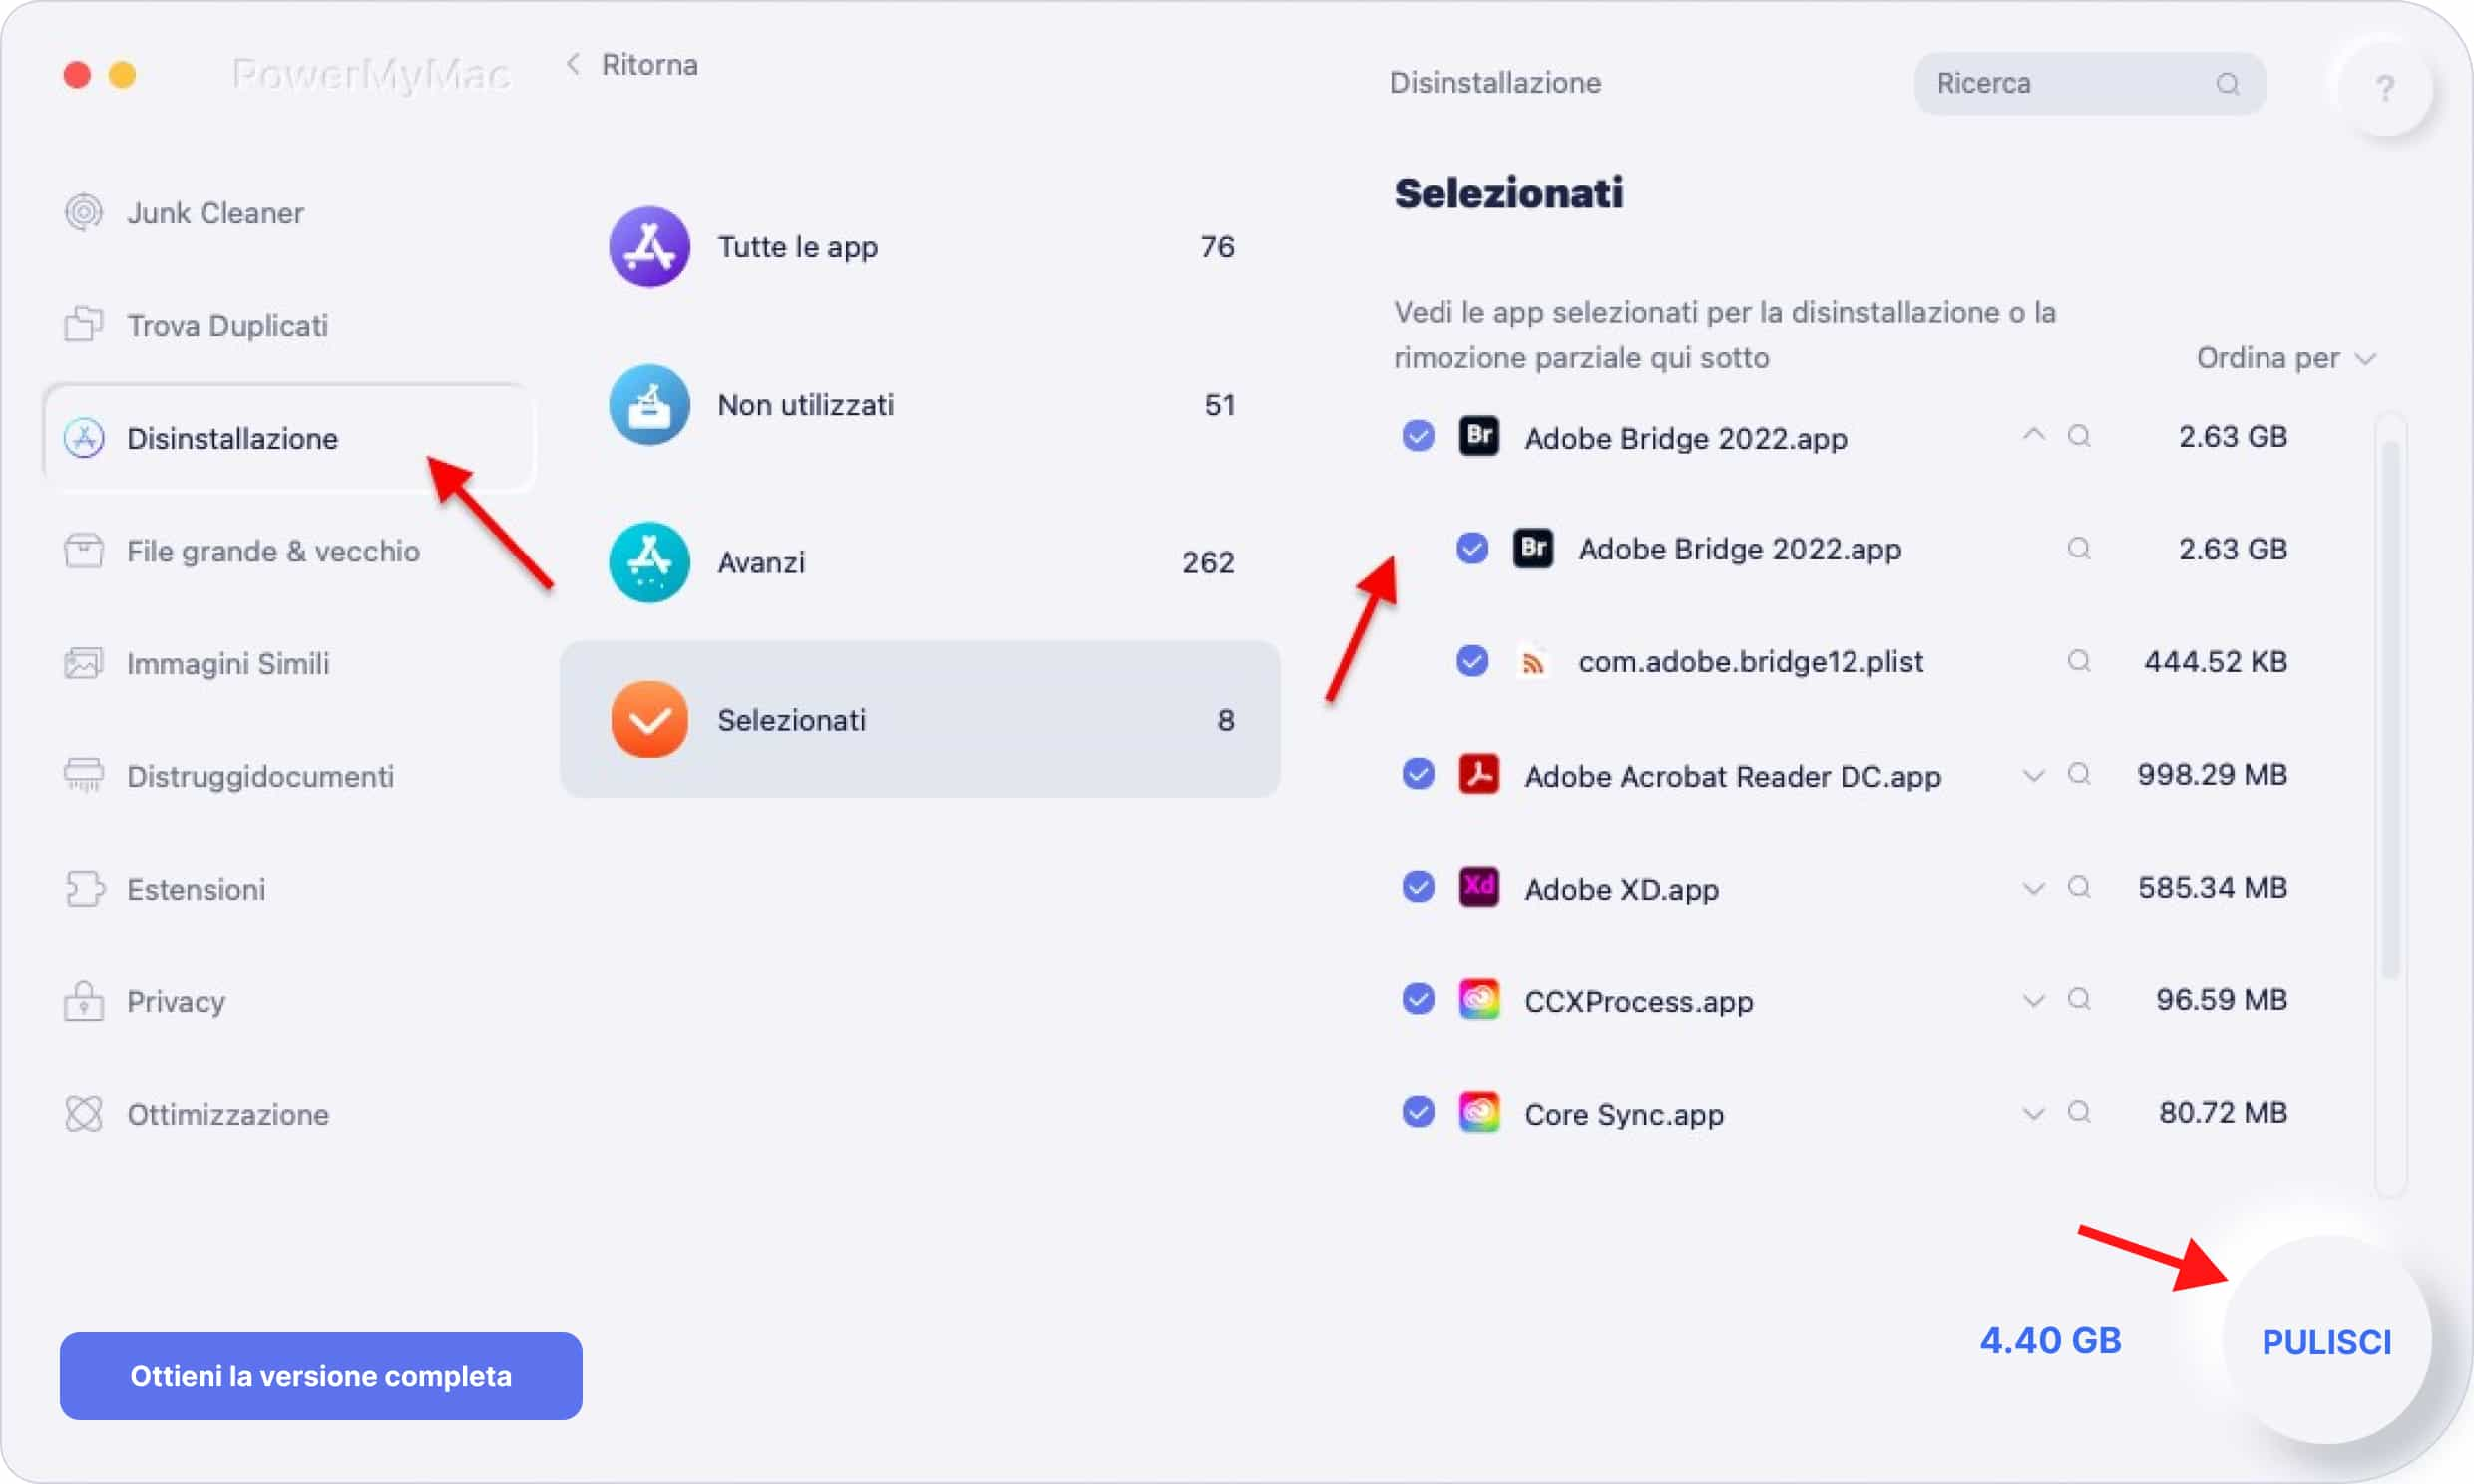Viewport: 2474px width, 1484px height.
Task: Click Ottieni la versione completa button
Action: pos(320,1376)
